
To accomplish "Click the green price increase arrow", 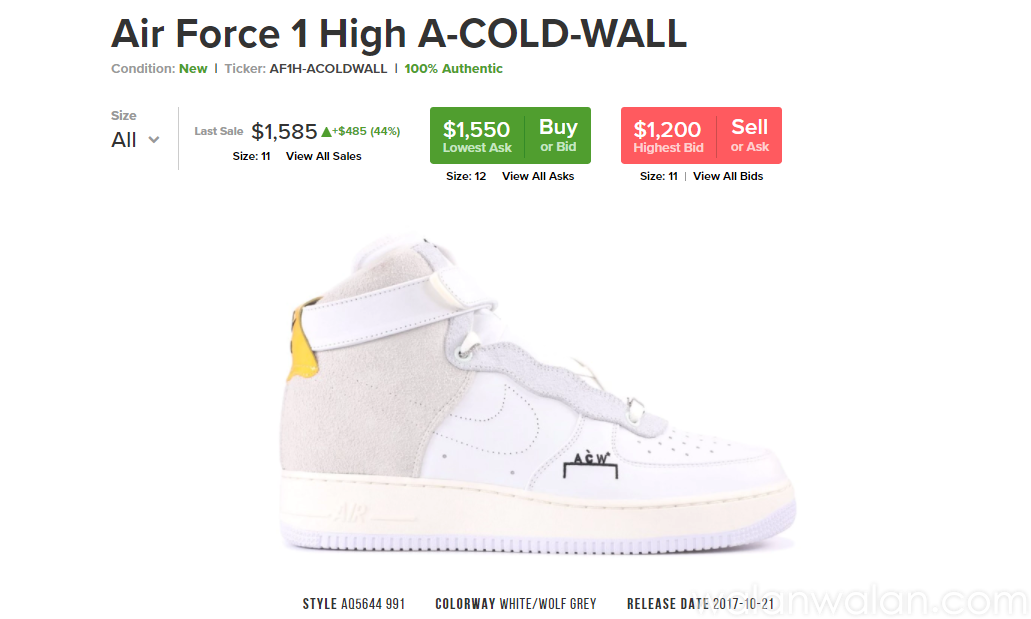I will [326, 132].
